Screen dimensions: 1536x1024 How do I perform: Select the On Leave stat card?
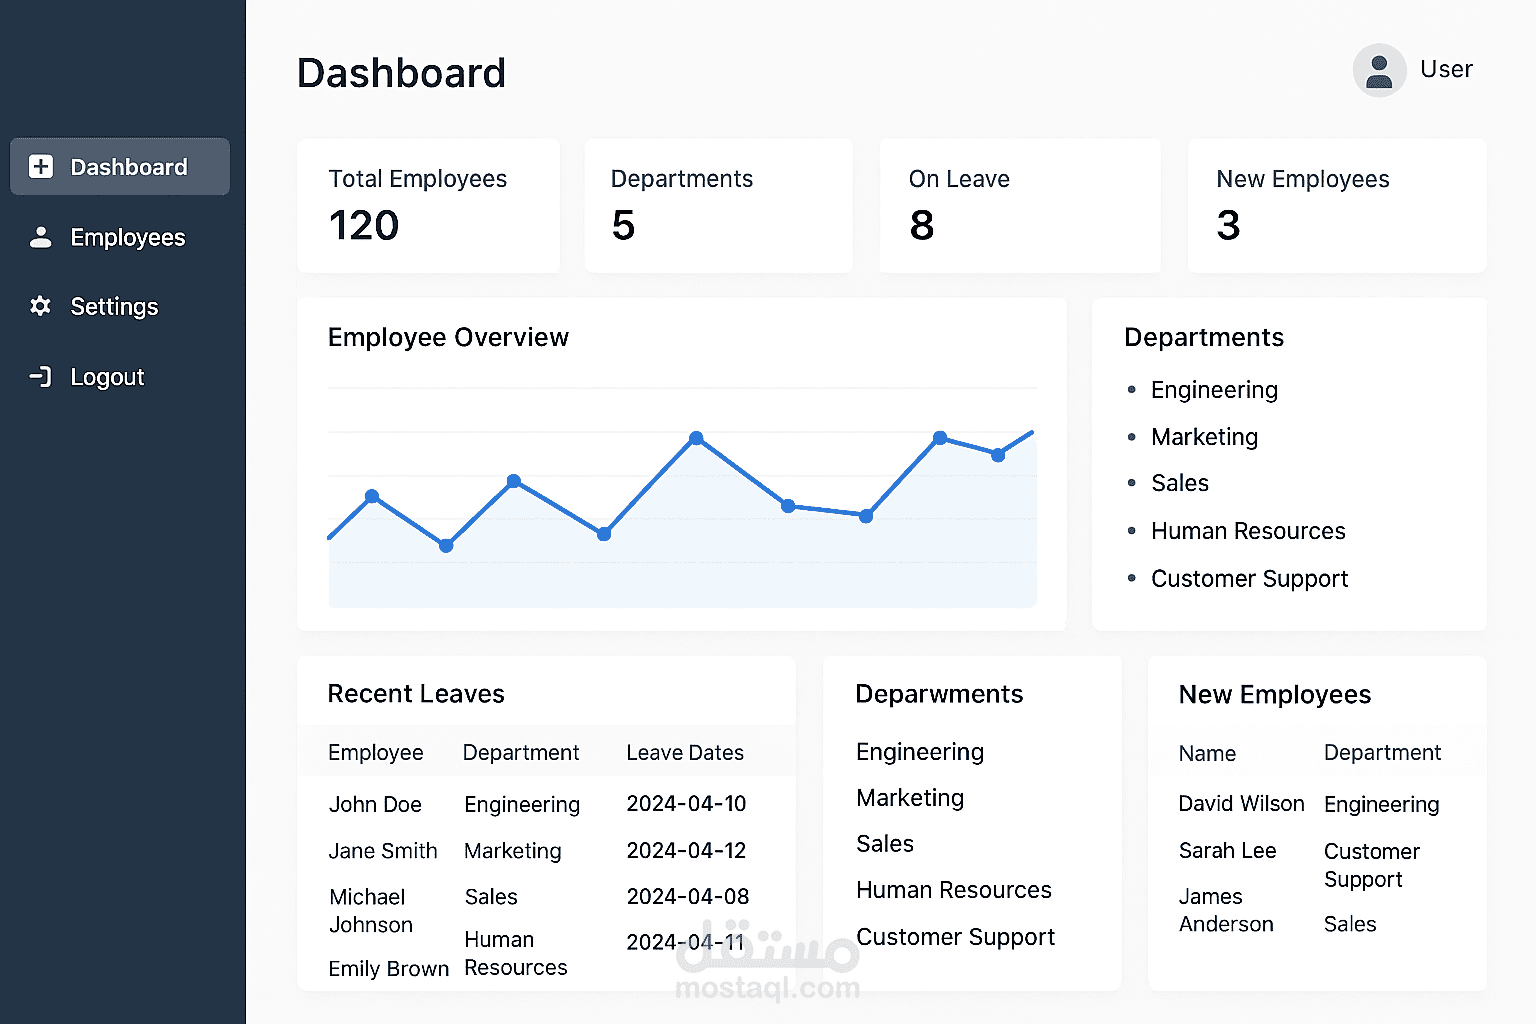click(1019, 205)
